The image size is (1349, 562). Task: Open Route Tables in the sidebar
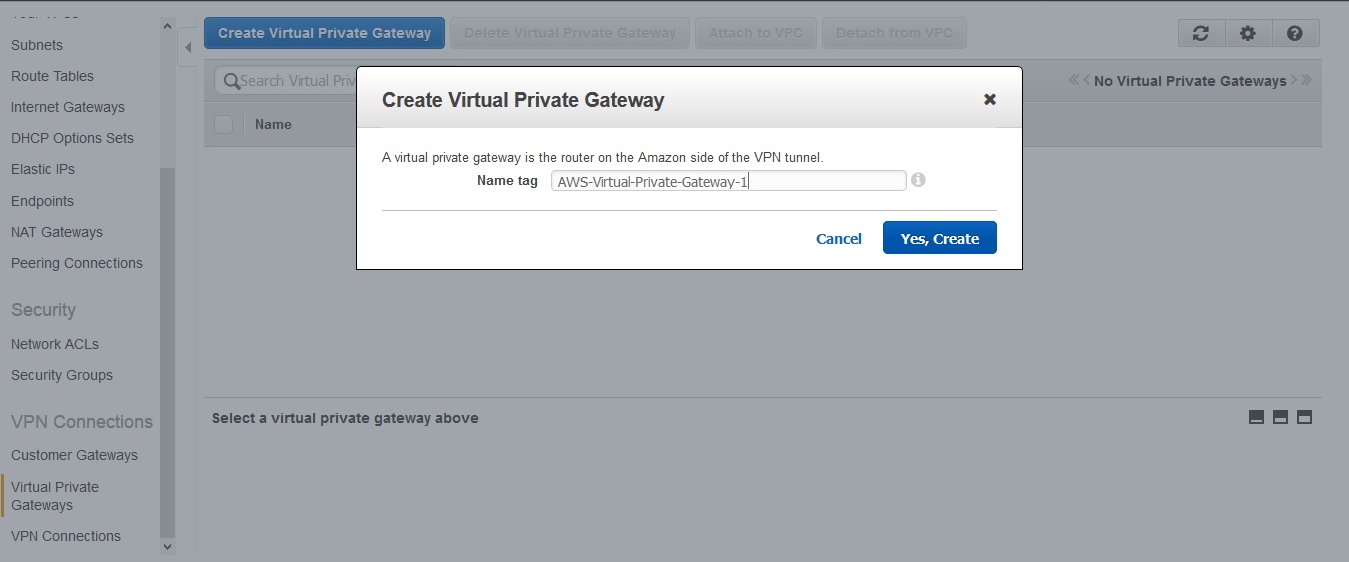tap(52, 76)
